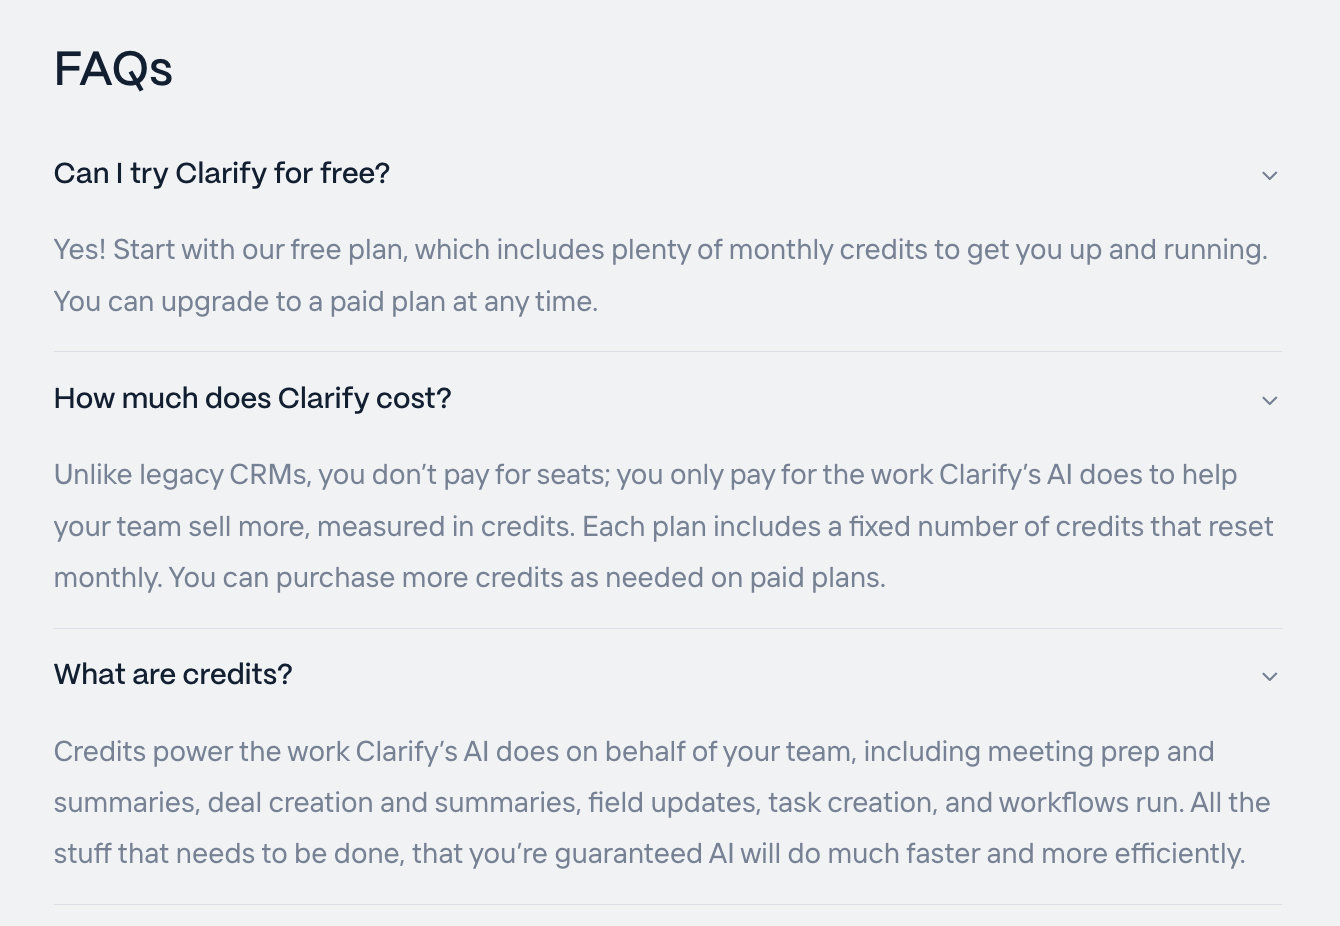Click sentence "You can purchase more credits as needed"
This screenshot has width=1340, height=926.
[x=526, y=578]
